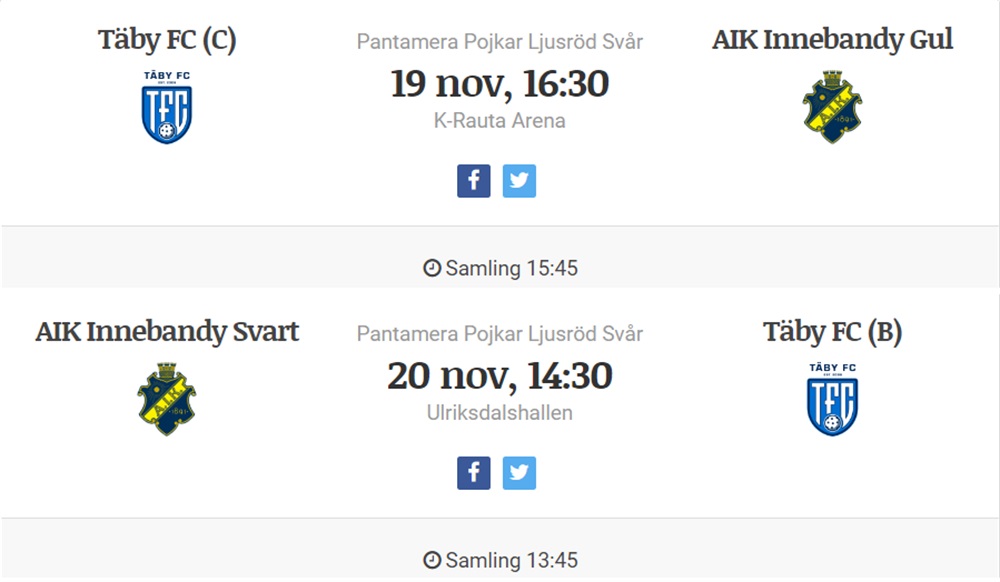
Task: Click the clock icon beside Samling 13:45
Action: click(432, 560)
